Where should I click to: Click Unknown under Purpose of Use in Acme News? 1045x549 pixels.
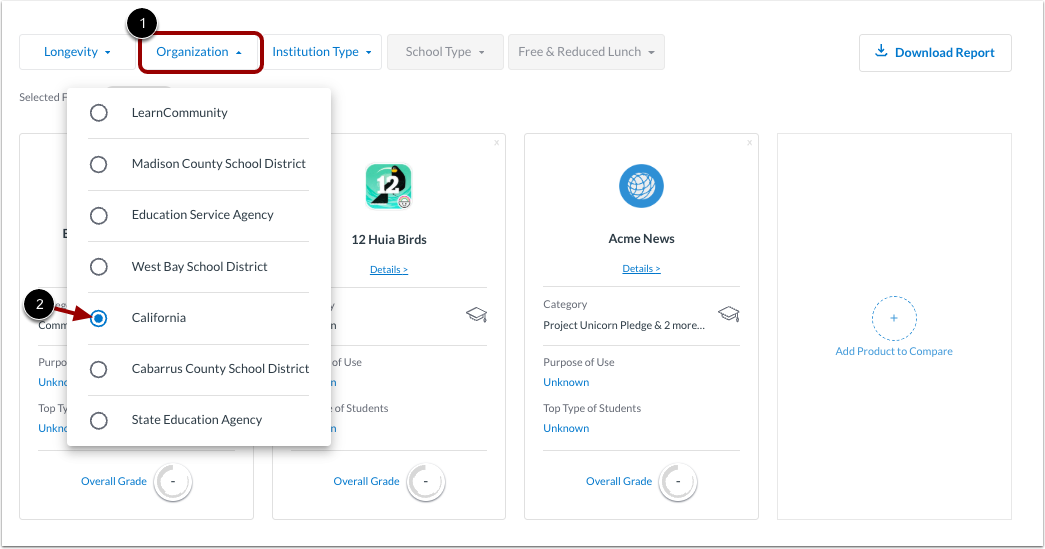566,382
